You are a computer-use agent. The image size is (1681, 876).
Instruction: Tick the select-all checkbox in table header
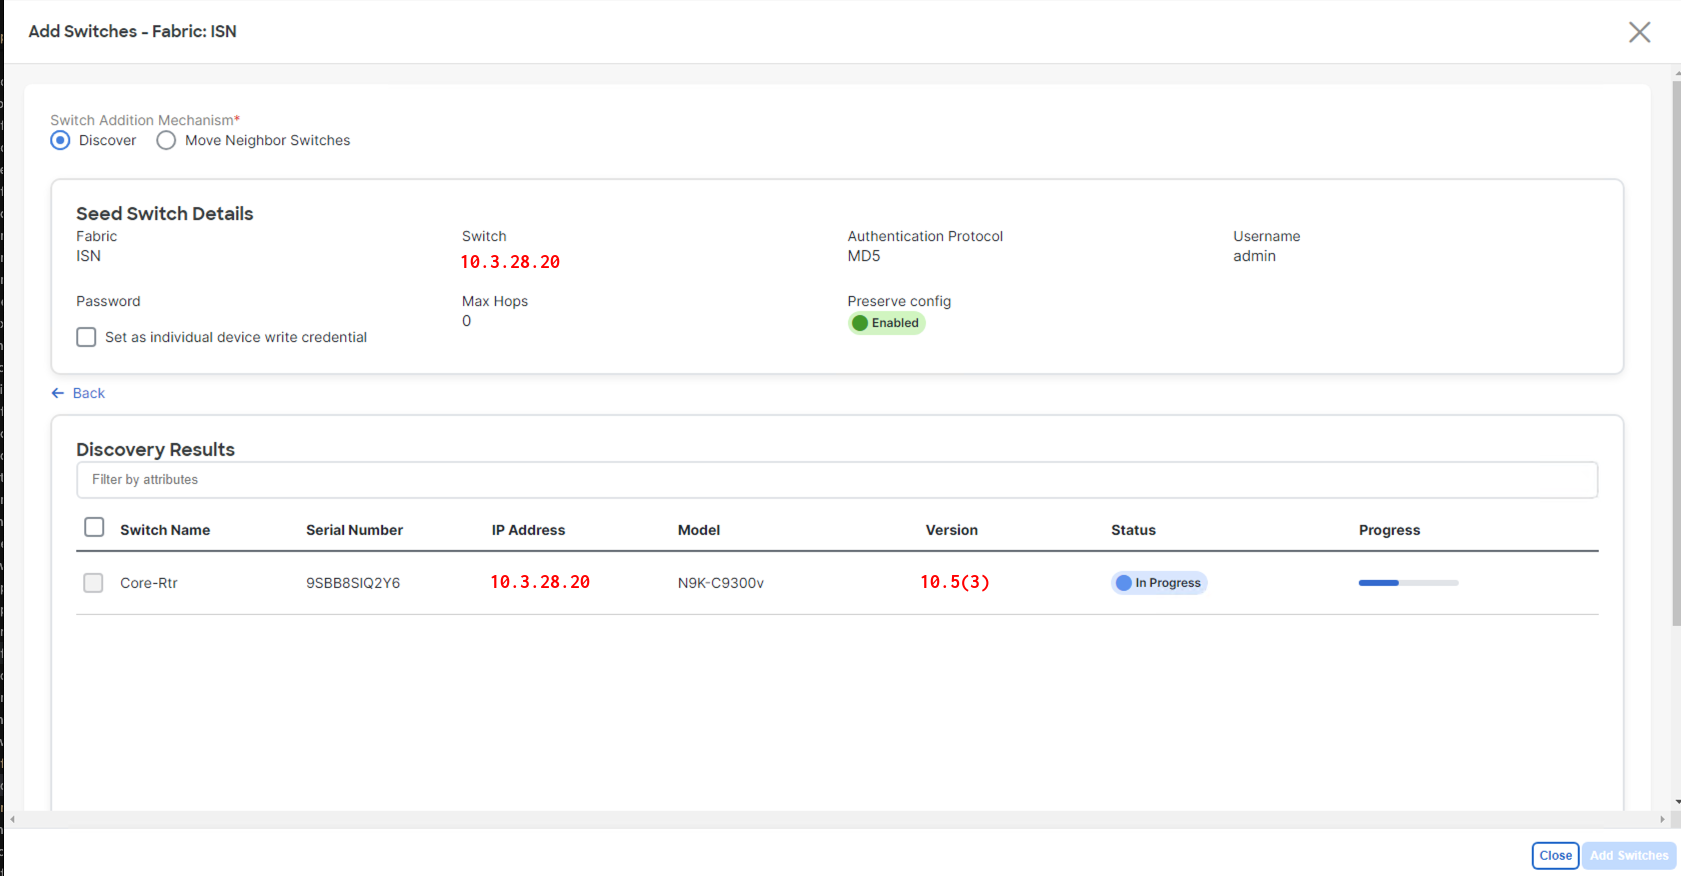[x=94, y=528]
